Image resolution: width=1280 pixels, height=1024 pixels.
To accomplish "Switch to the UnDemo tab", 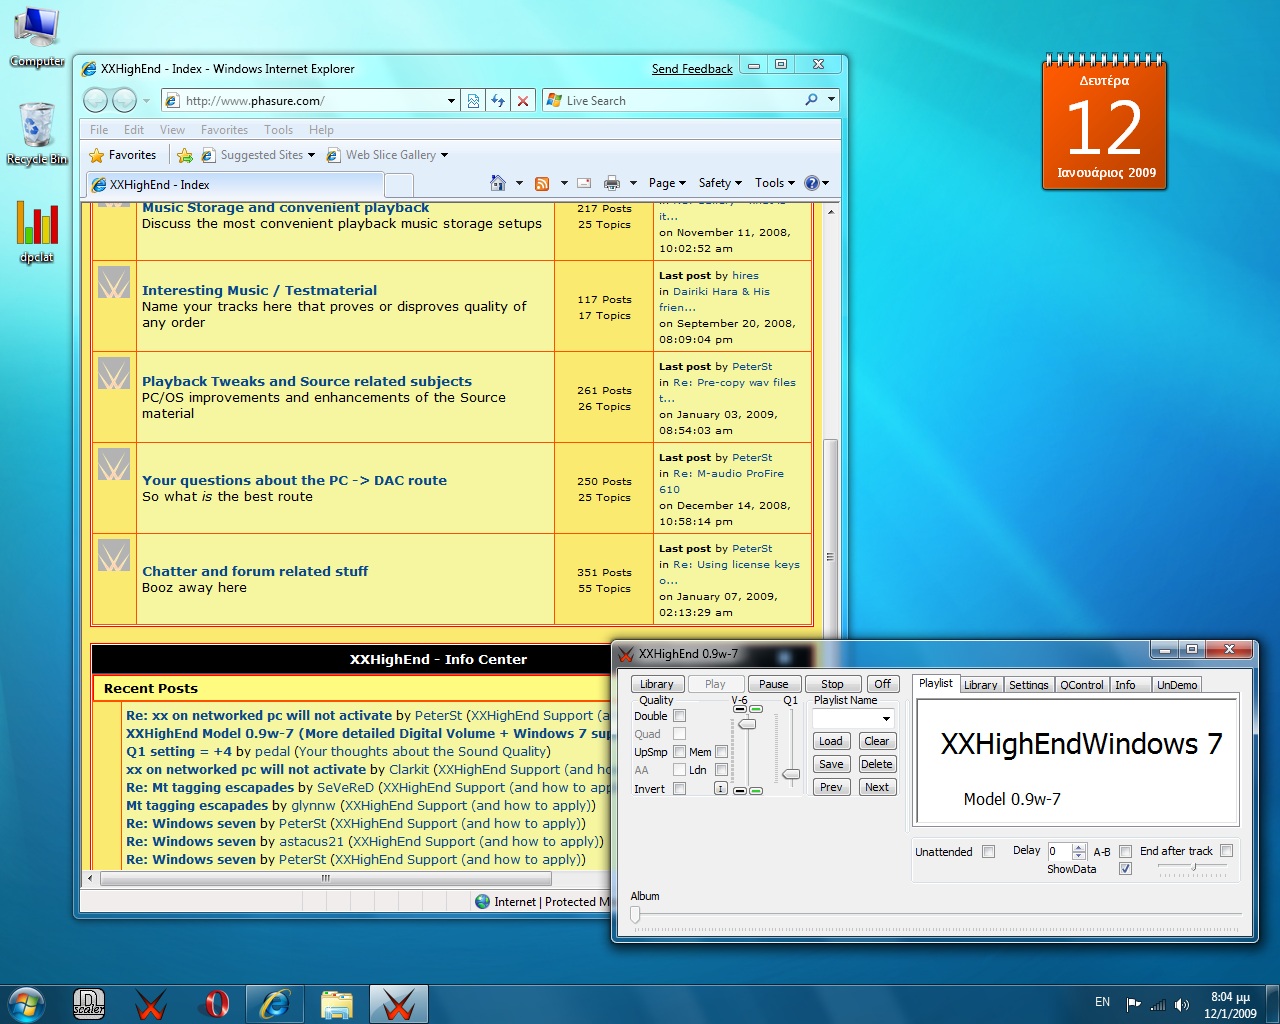I will tap(1177, 685).
